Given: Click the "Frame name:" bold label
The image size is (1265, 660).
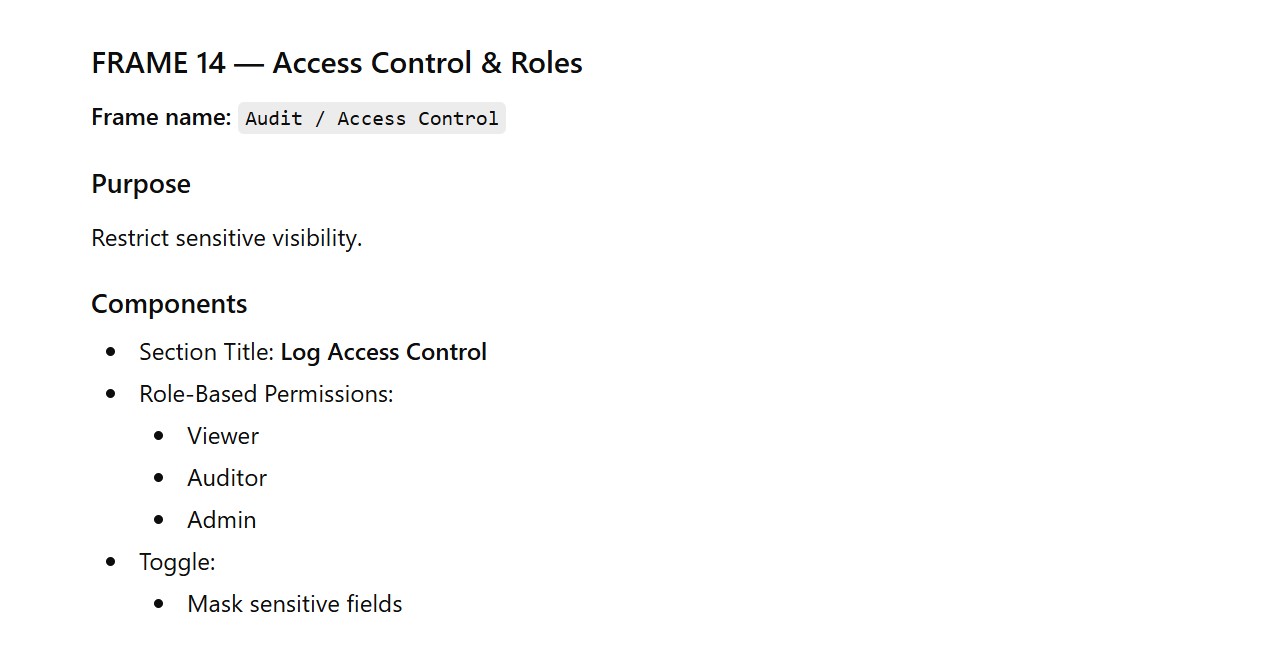Looking at the screenshot, I should click(x=161, y=118).
